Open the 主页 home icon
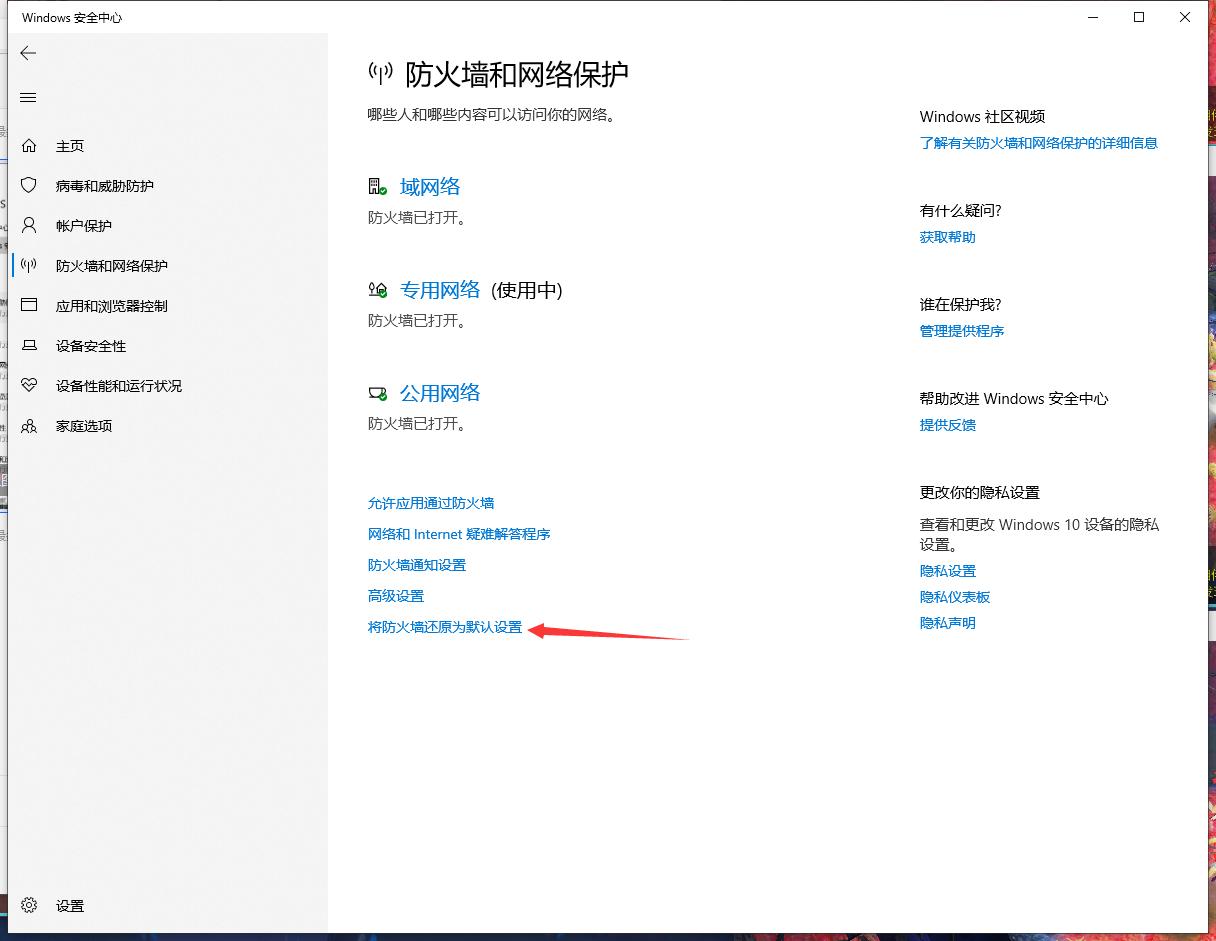 (31, 145)
